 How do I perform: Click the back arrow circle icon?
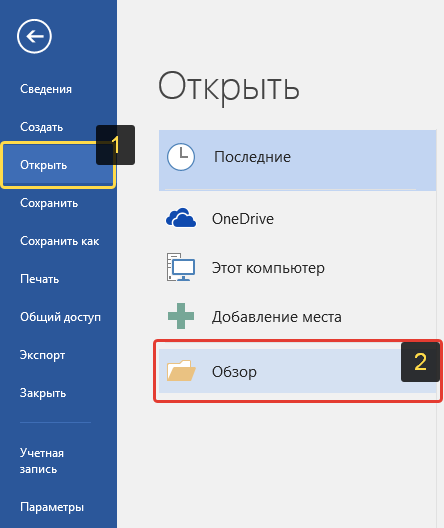34,36
